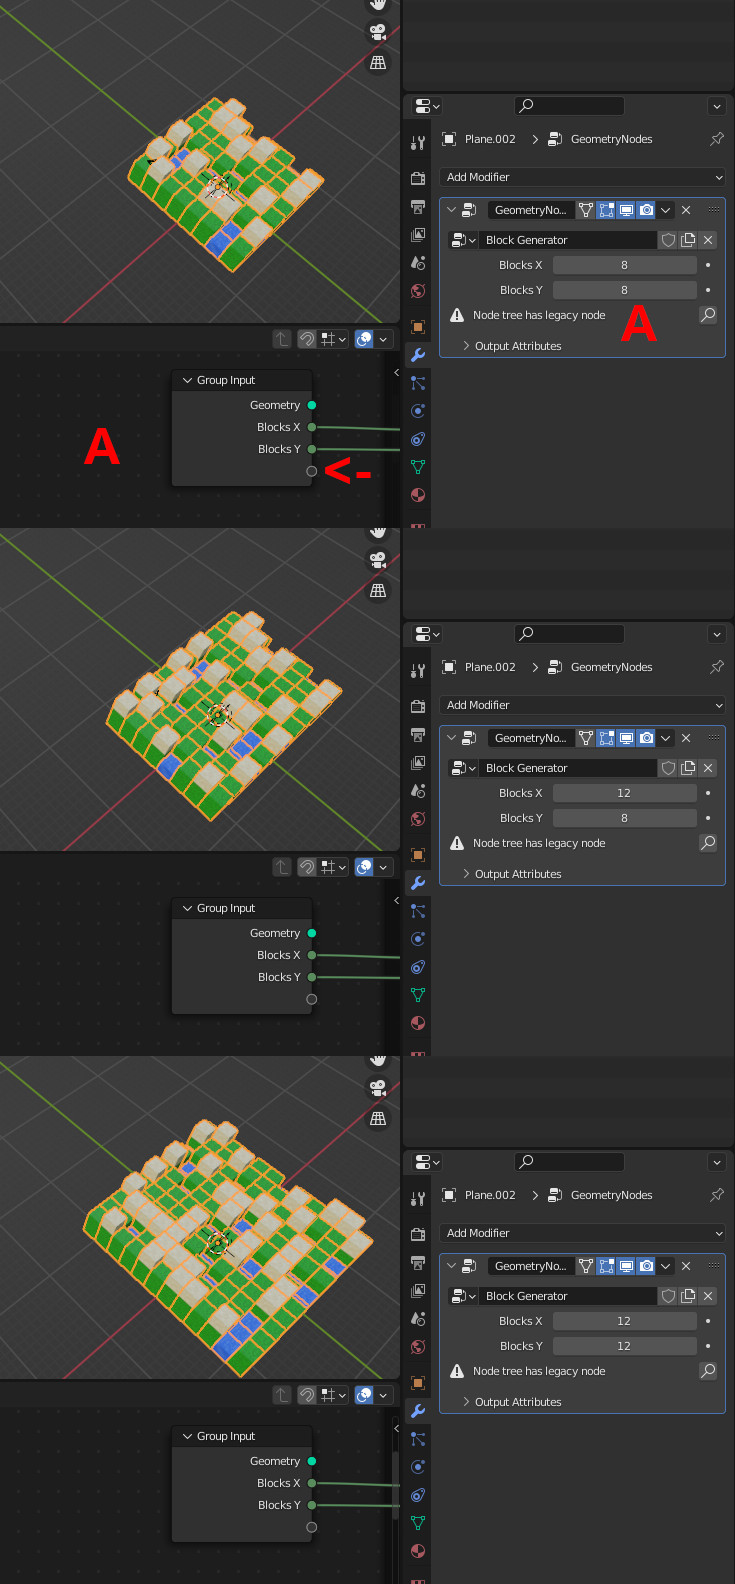The height and width of the screenshot is (1584, 735).
Task: Open snap-to grid dropdown in top node editor
Action: (333, 339)
